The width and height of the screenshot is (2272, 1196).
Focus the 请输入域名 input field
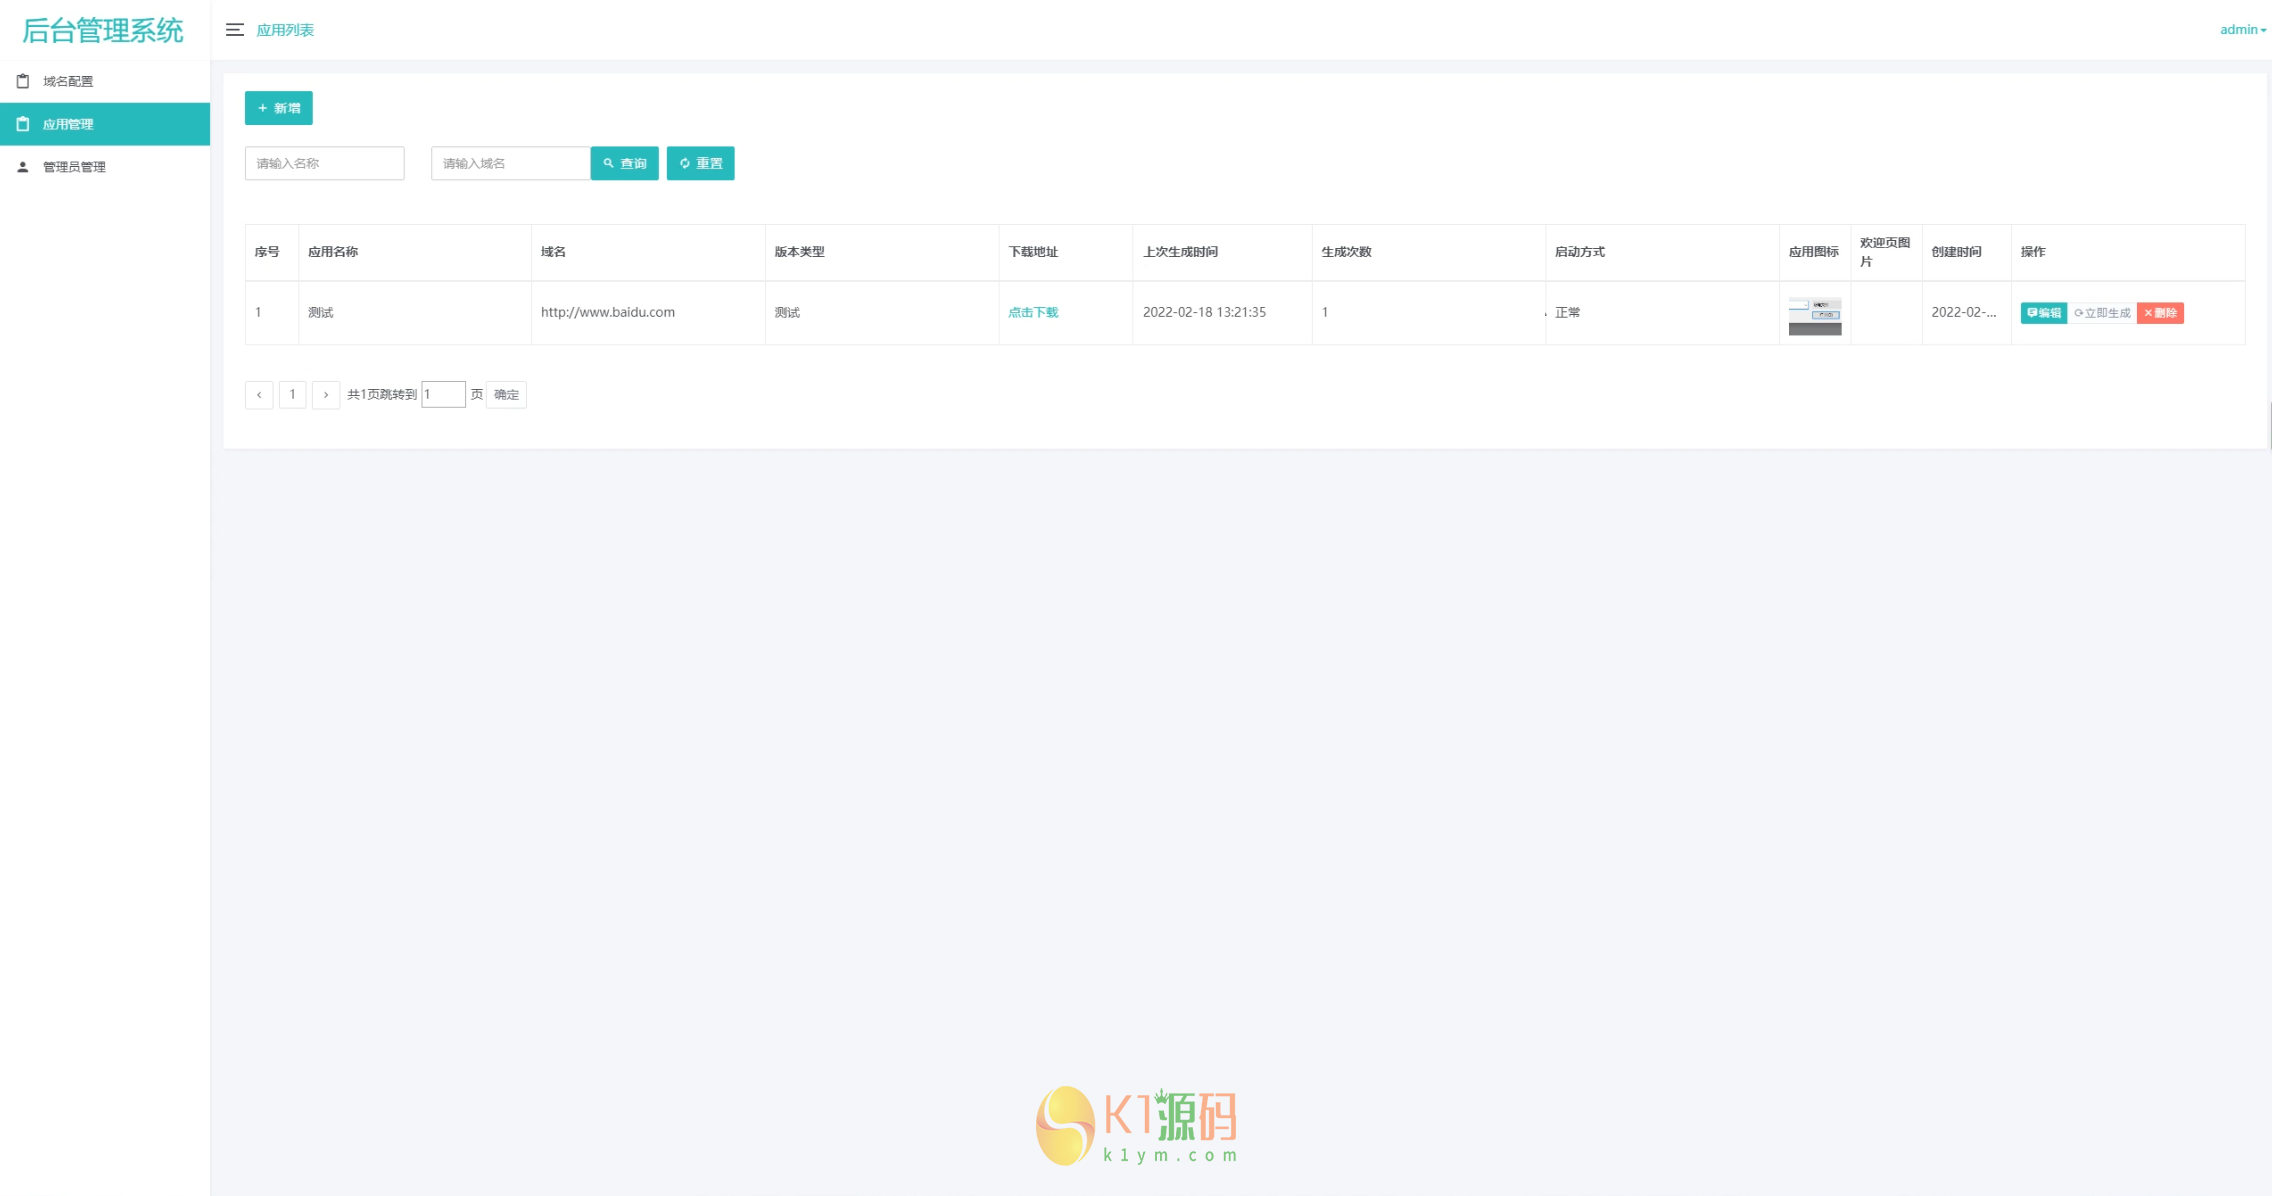(x=510, y=163)
